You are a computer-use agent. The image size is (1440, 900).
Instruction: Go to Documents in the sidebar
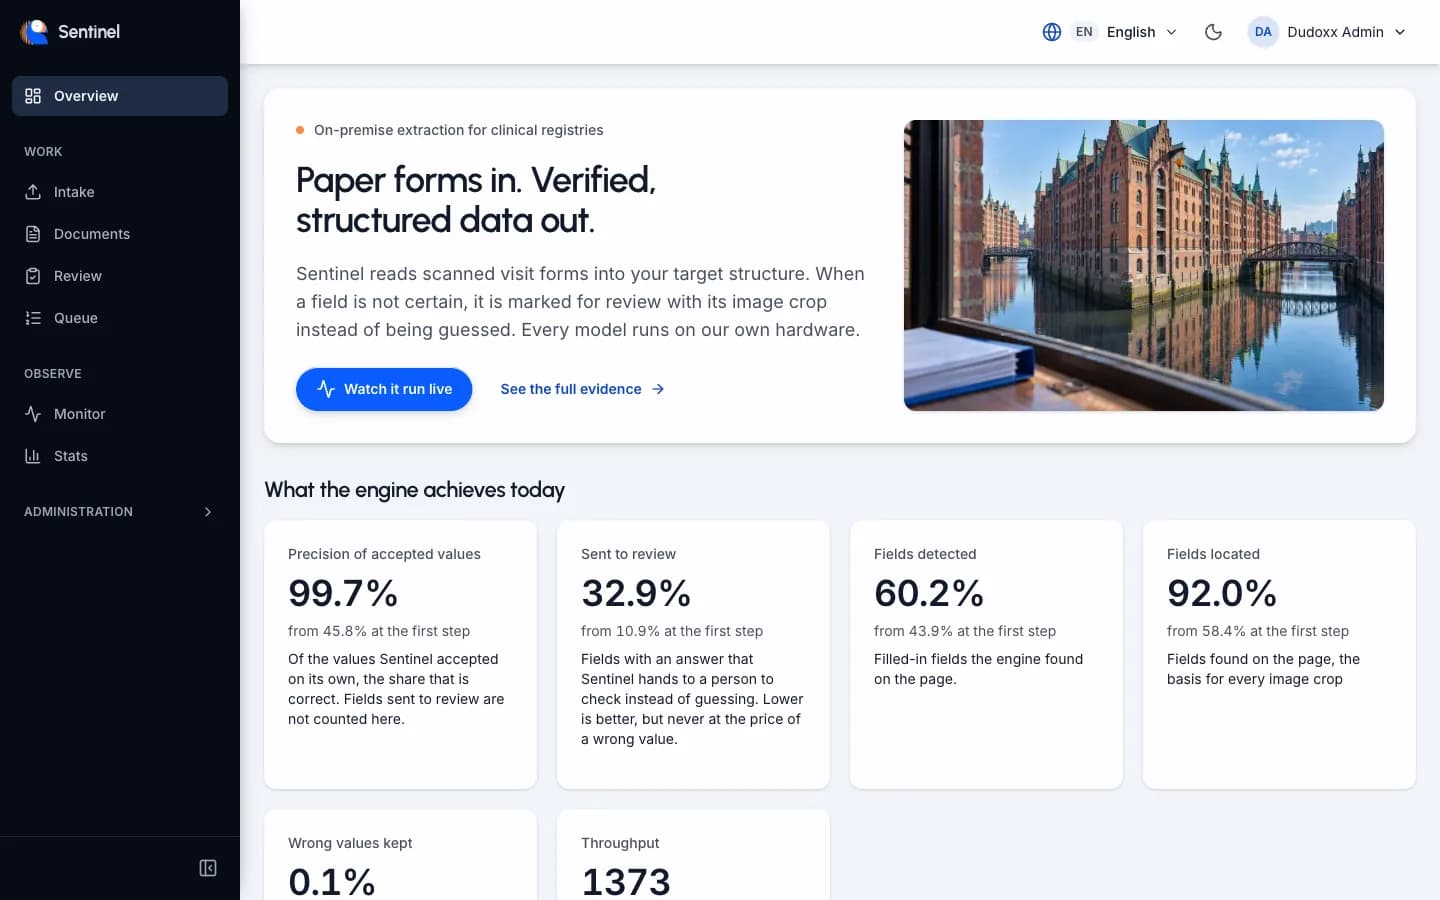tap(120, 234)
